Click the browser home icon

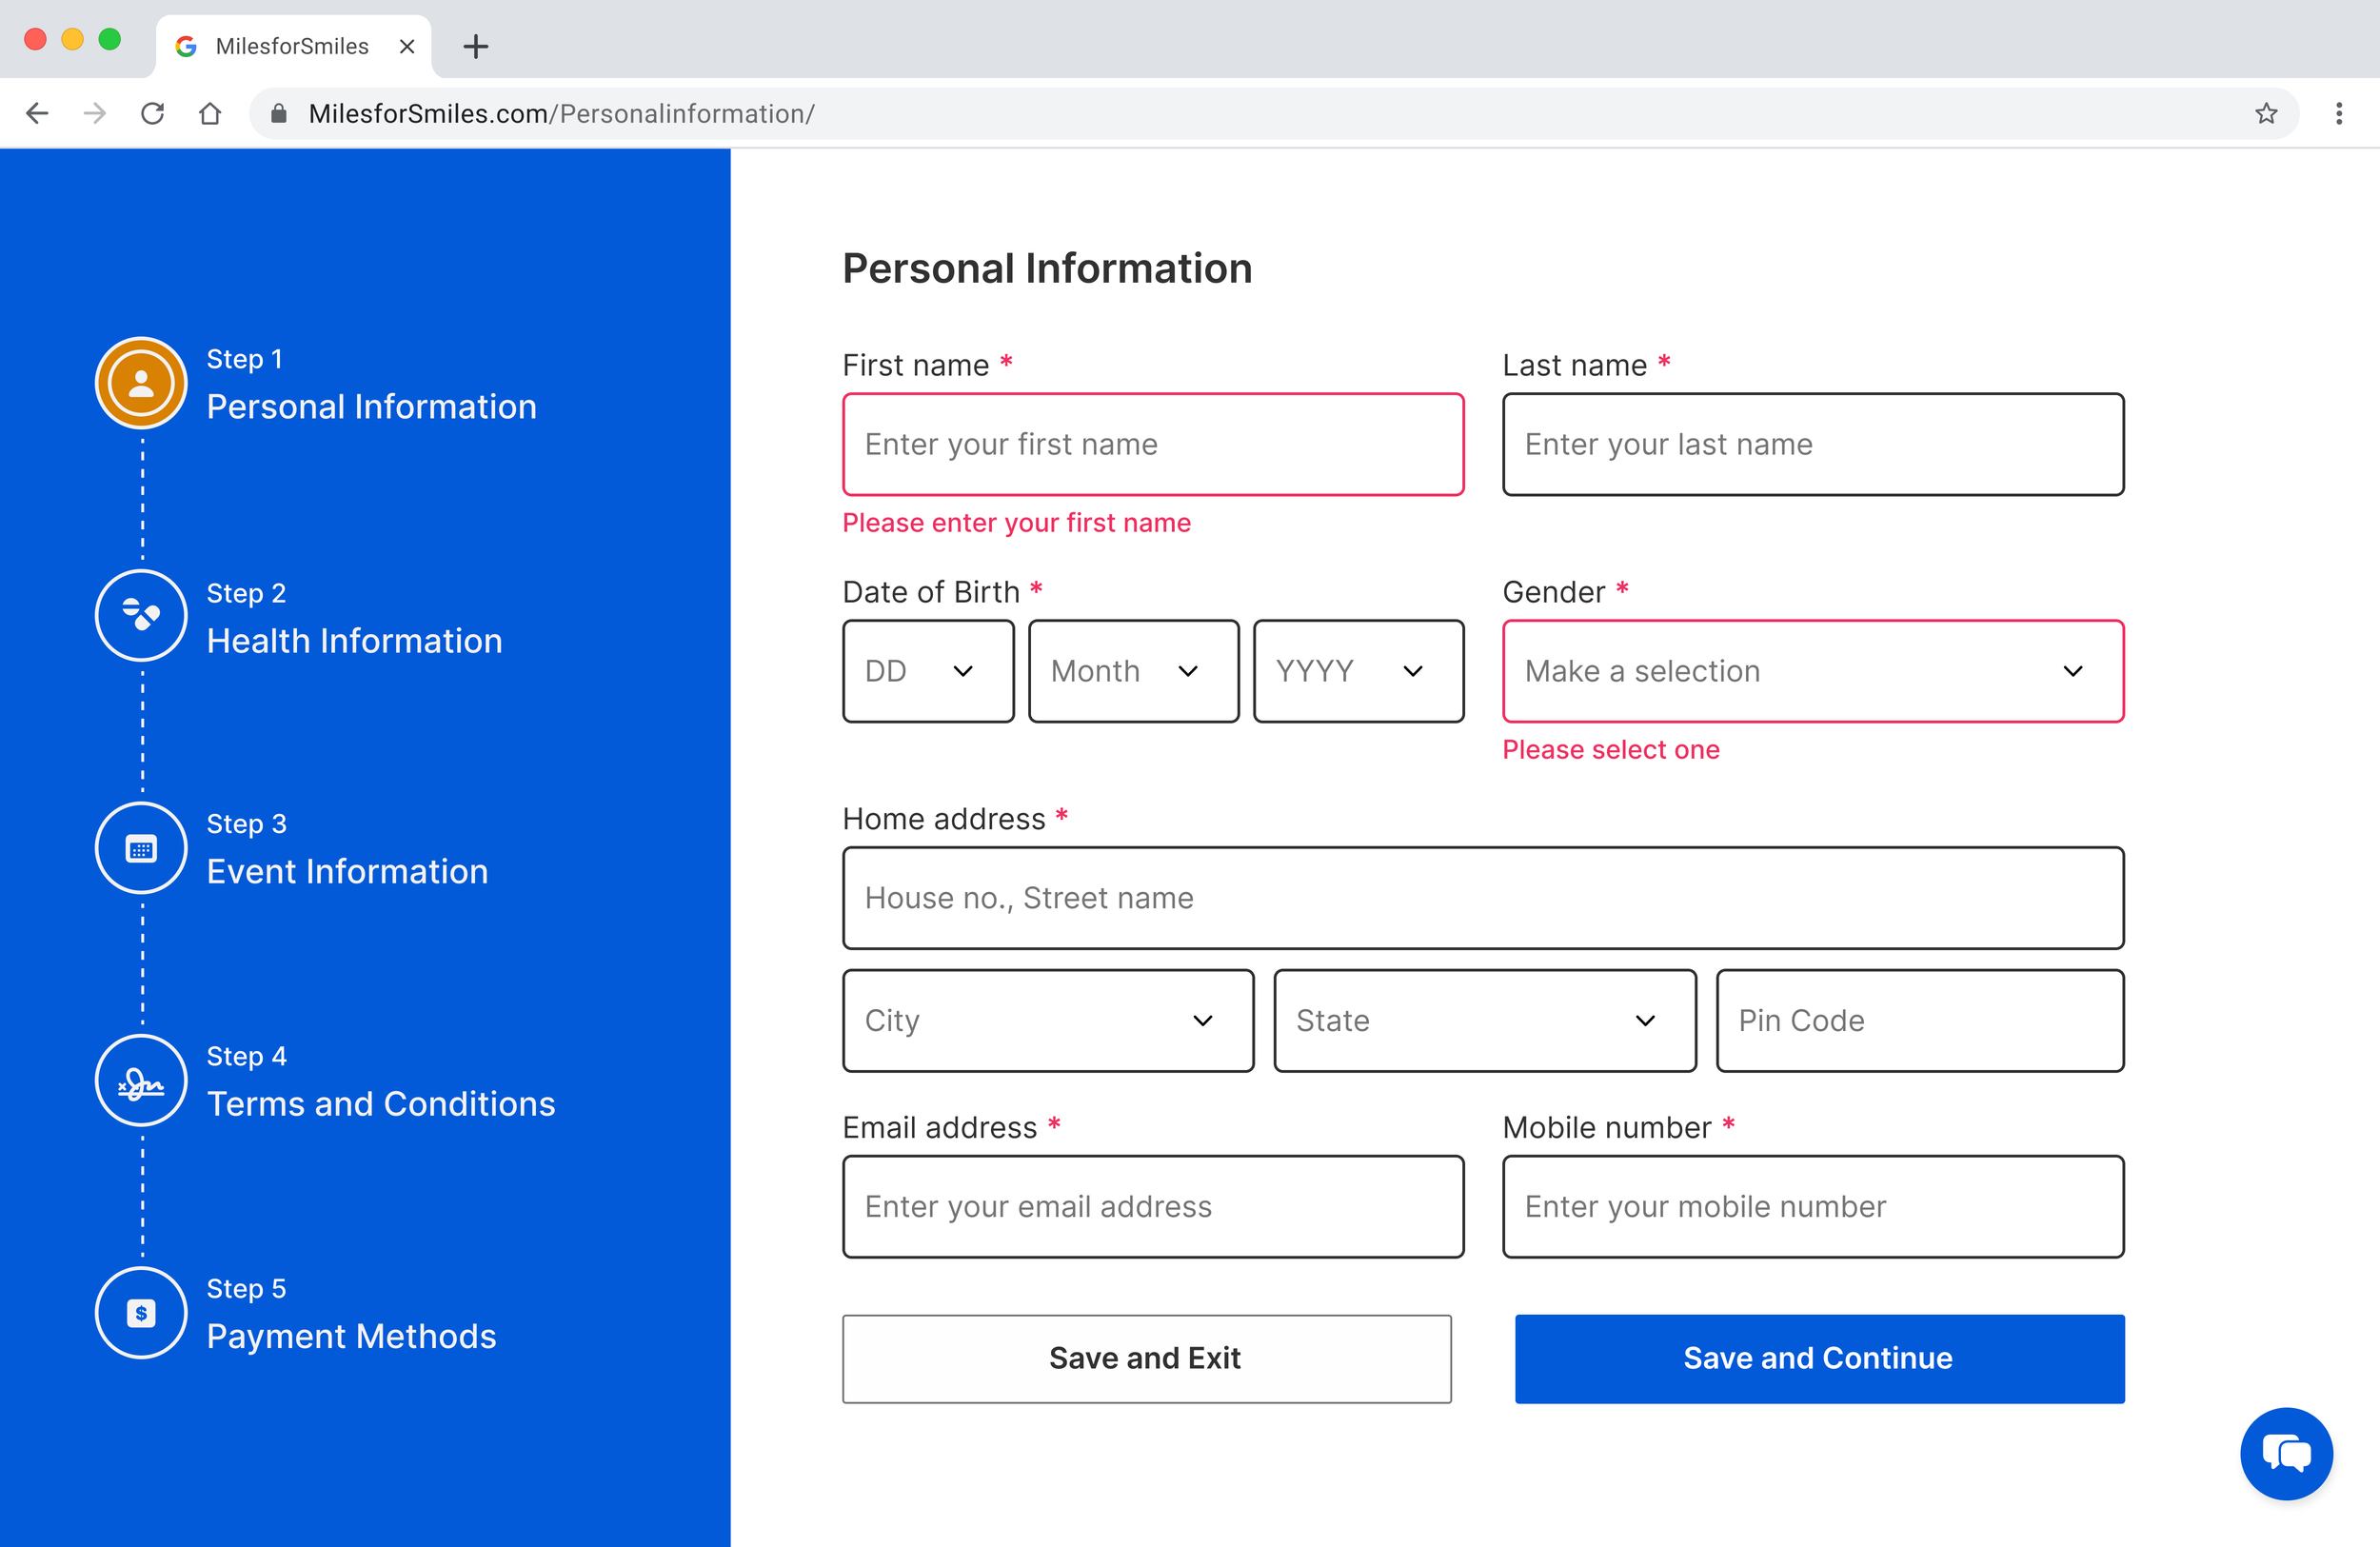210,114
